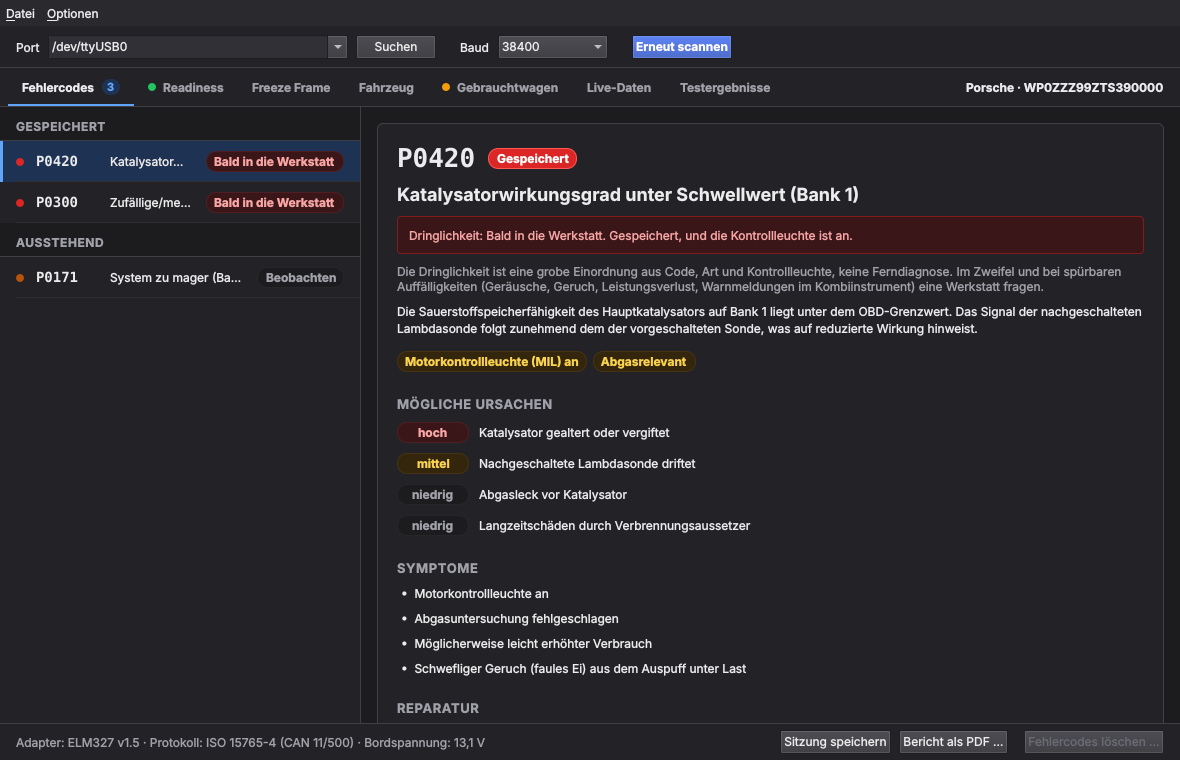Click Sitzung speichern button
The height and width of the screenshot is (760, 1180).
pyautogui.click(x=835, y=742)
